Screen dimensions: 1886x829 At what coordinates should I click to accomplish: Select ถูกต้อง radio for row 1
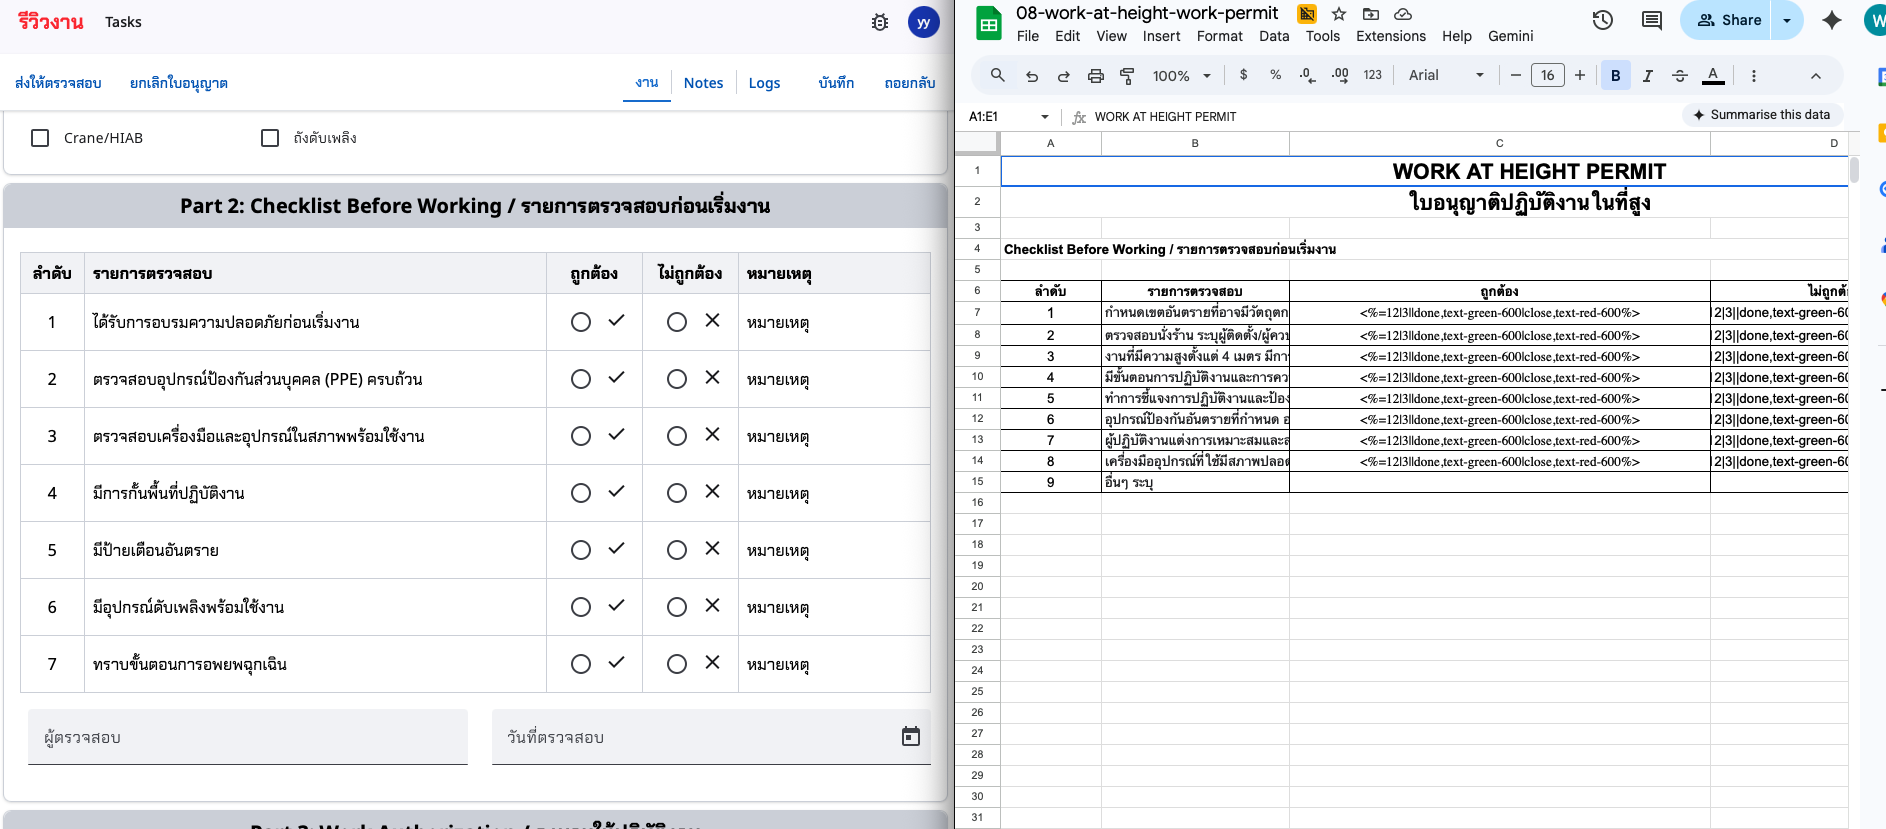pos(581,322)
